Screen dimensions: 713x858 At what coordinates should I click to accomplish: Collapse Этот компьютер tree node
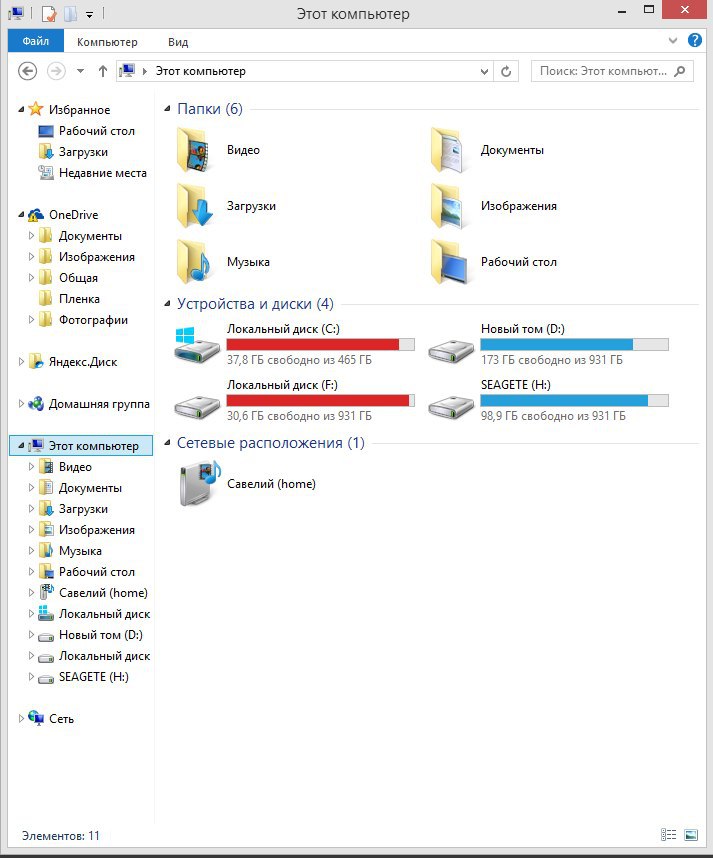coord(21,446)
